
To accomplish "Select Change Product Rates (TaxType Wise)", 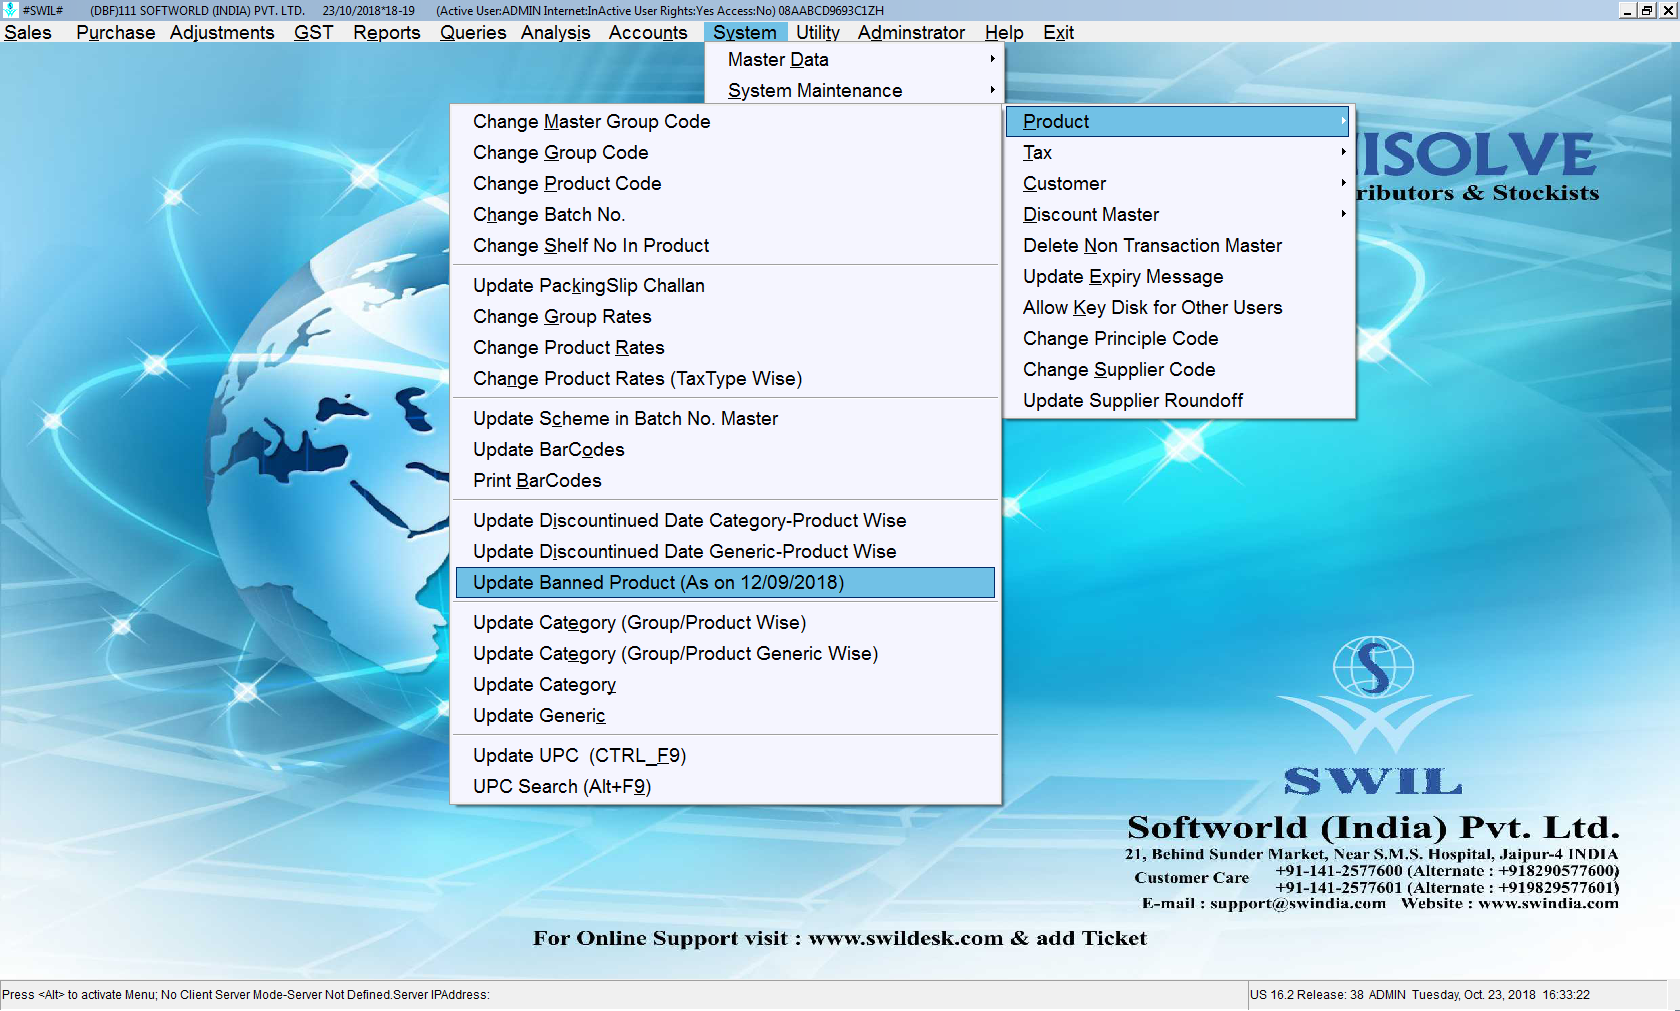I will click(725, 378).
